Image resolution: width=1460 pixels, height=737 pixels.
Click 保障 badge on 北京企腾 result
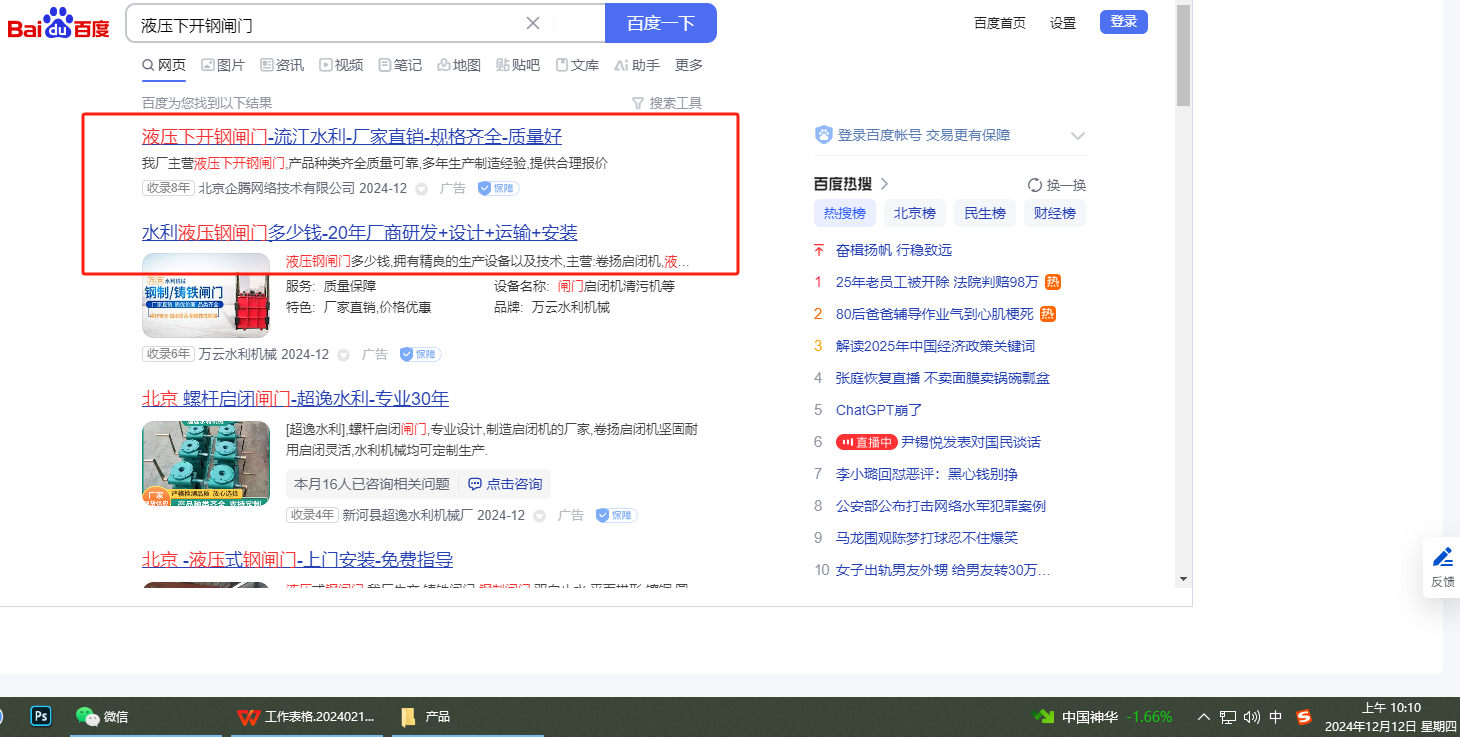[498, 188]
